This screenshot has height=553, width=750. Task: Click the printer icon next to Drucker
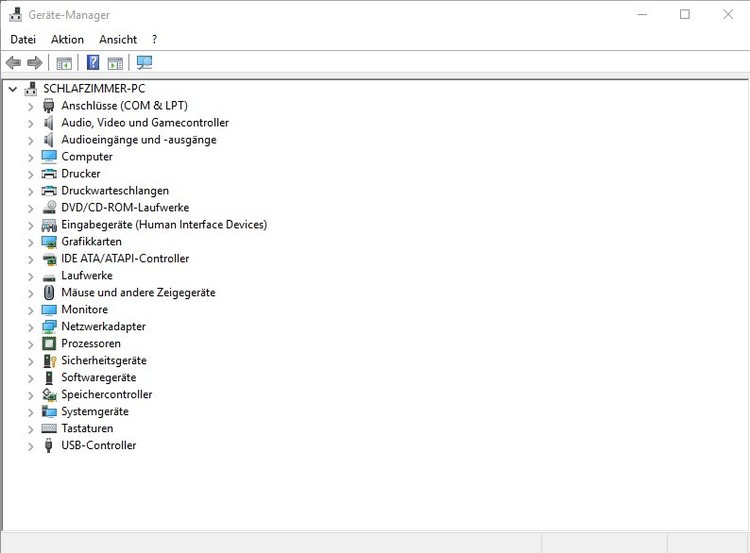tap(49, 174)
